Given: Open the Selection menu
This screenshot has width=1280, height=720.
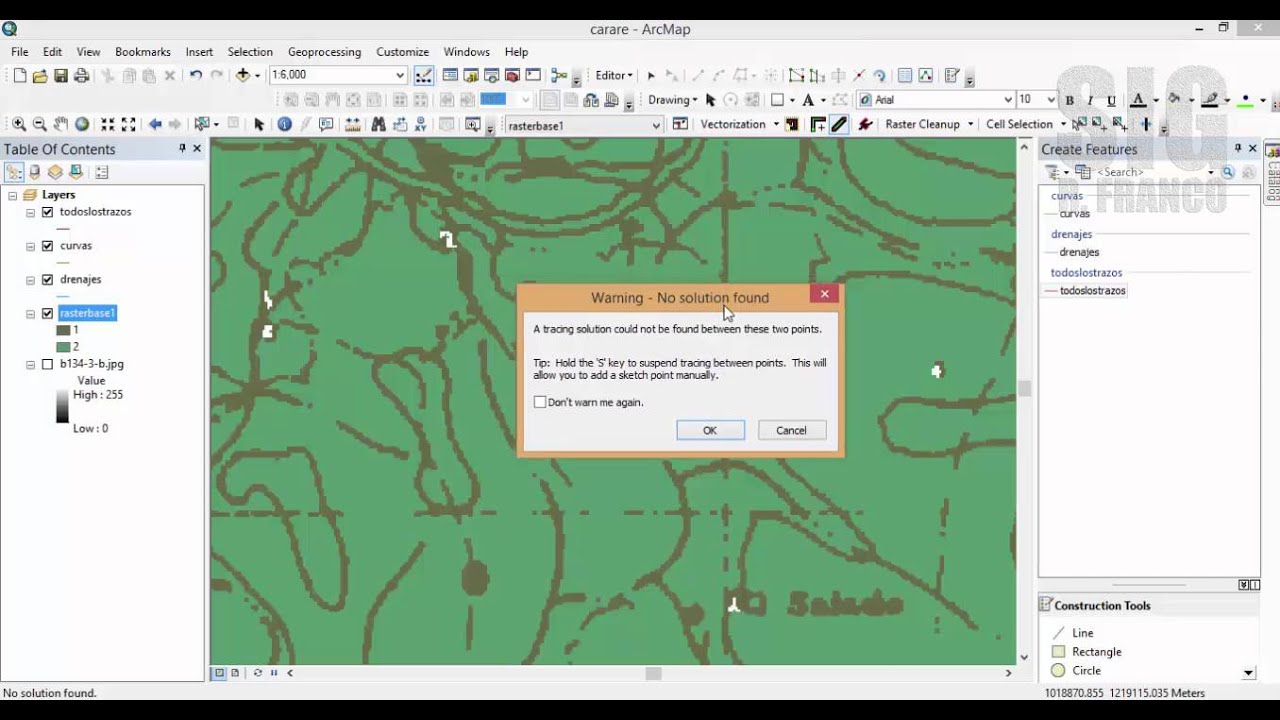Looking at the screenshot, I should 250,52.
